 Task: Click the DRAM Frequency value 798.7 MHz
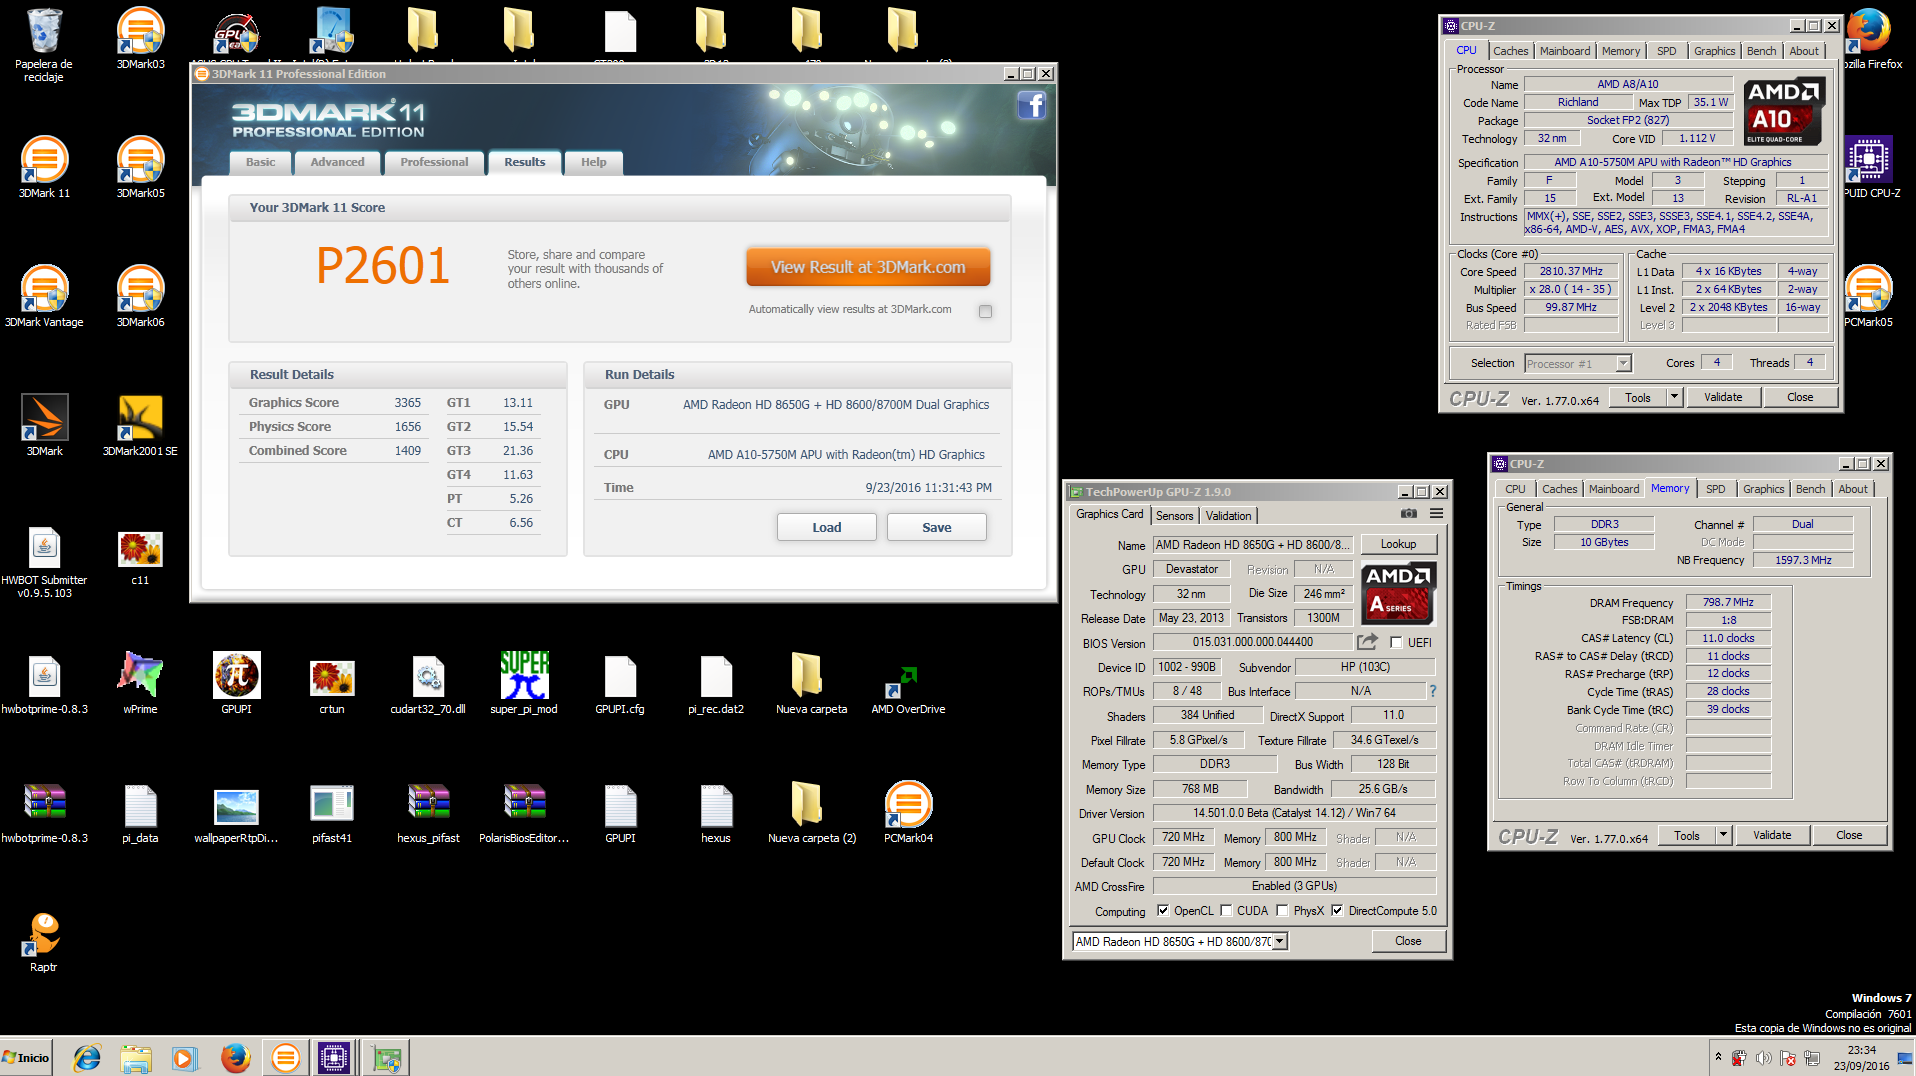(1727, 602)
